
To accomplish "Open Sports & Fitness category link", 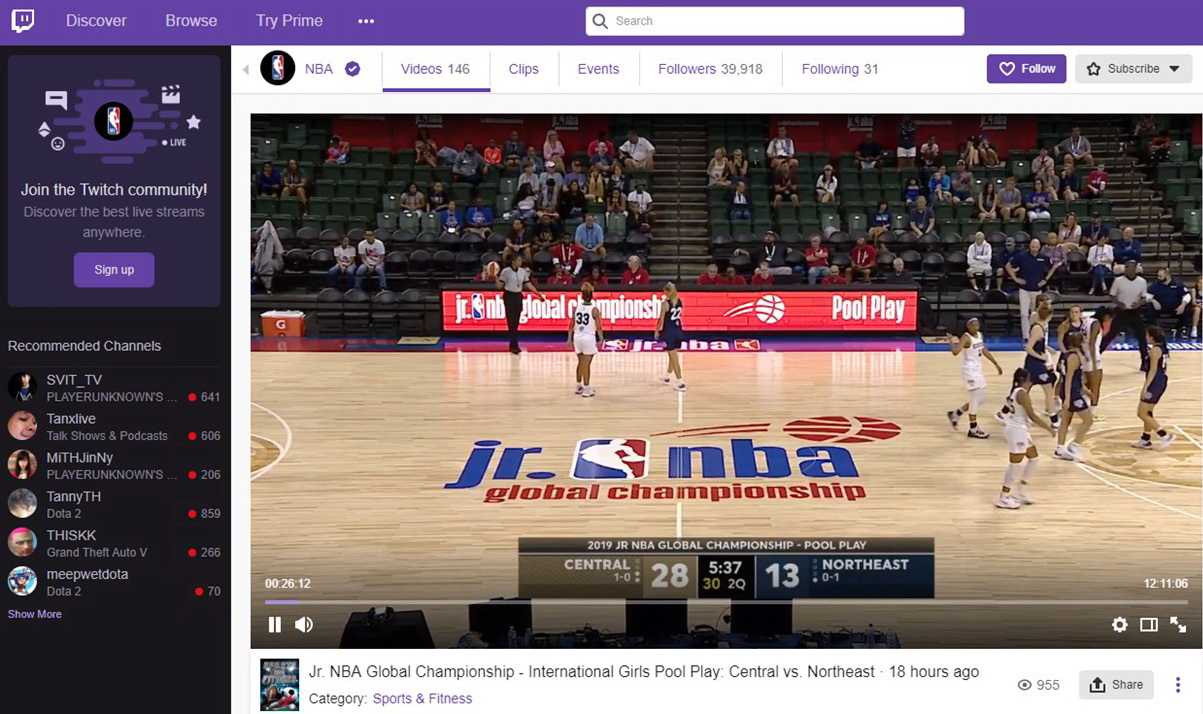I will point(422,699).
